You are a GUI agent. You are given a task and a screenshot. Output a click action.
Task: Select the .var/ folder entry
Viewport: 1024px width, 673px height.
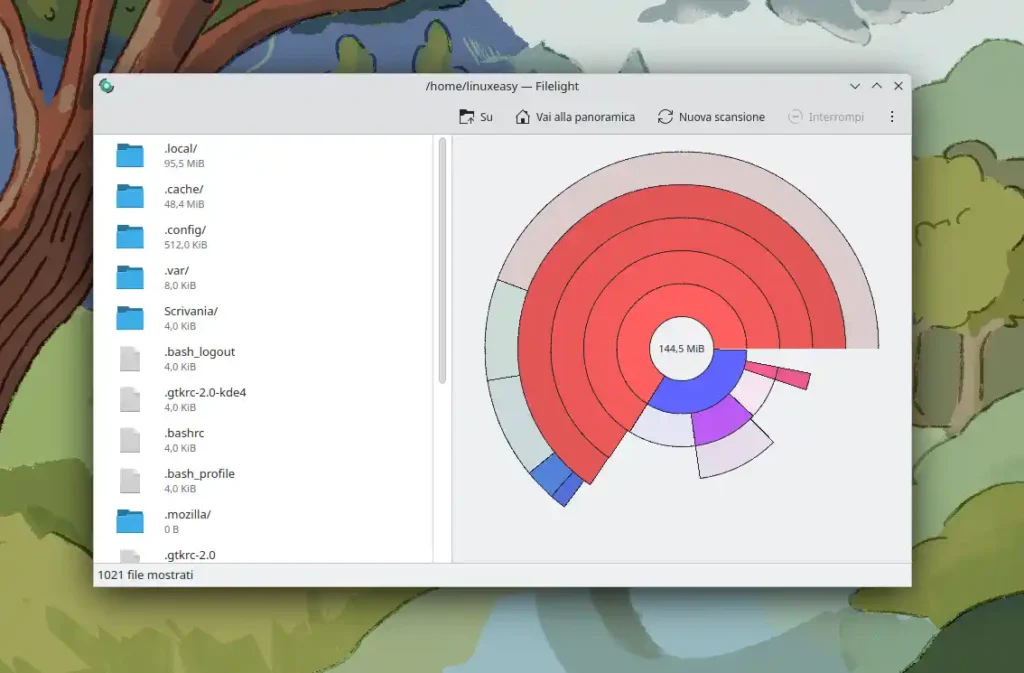[176, 270]
